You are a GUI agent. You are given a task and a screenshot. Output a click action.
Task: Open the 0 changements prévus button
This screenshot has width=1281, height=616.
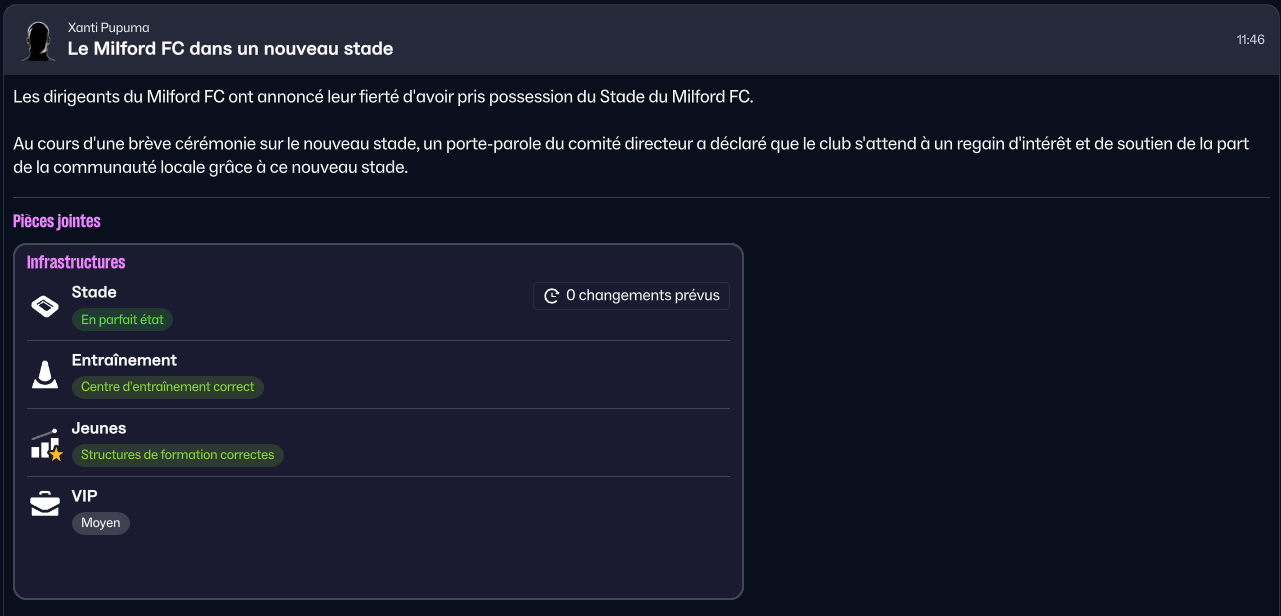(631, 296)
